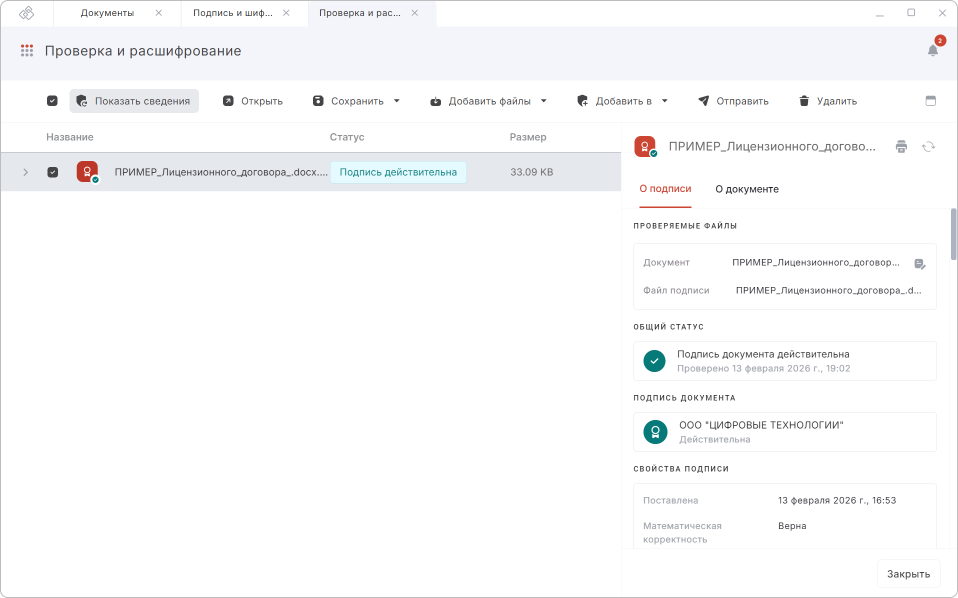This screenshot has width=958, height=598.
Task: Open the apps grid menu icon
Action: point(27,51)
